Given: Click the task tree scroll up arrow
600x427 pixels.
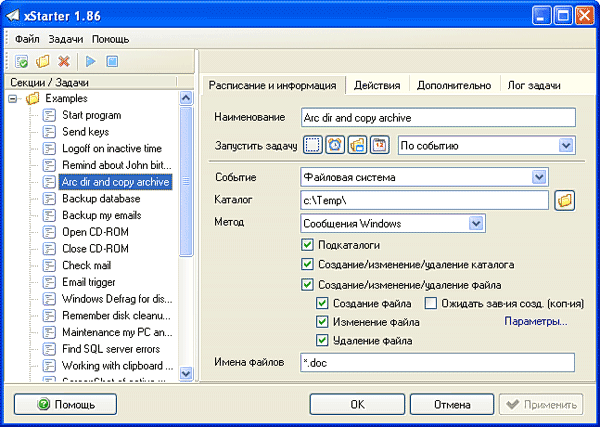Looking at the screenshot, I should pos(186,98).
